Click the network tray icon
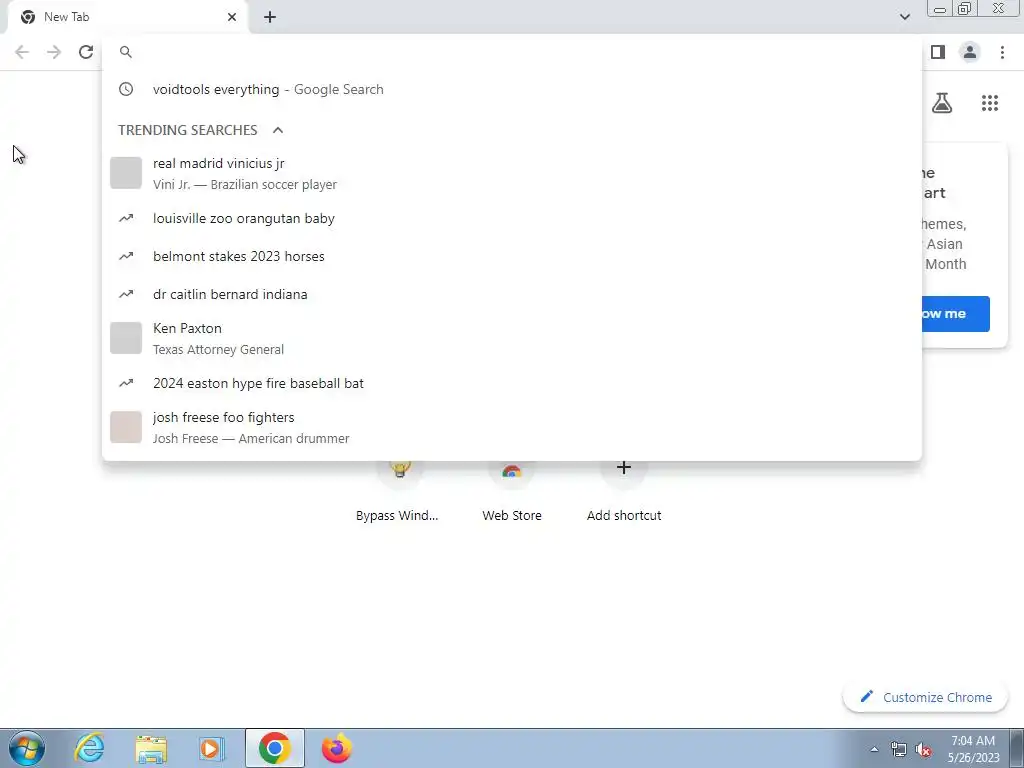This screenshot has width=1024, height=768. 899,750
